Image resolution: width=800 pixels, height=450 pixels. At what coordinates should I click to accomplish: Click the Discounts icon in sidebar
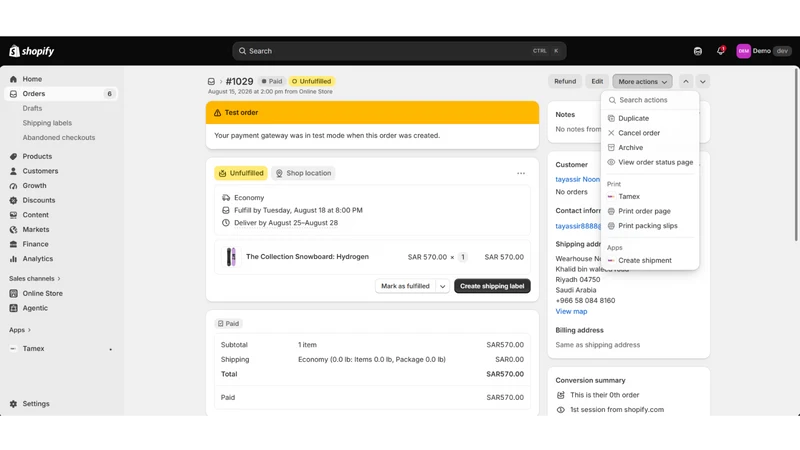[x=13, y=201]
